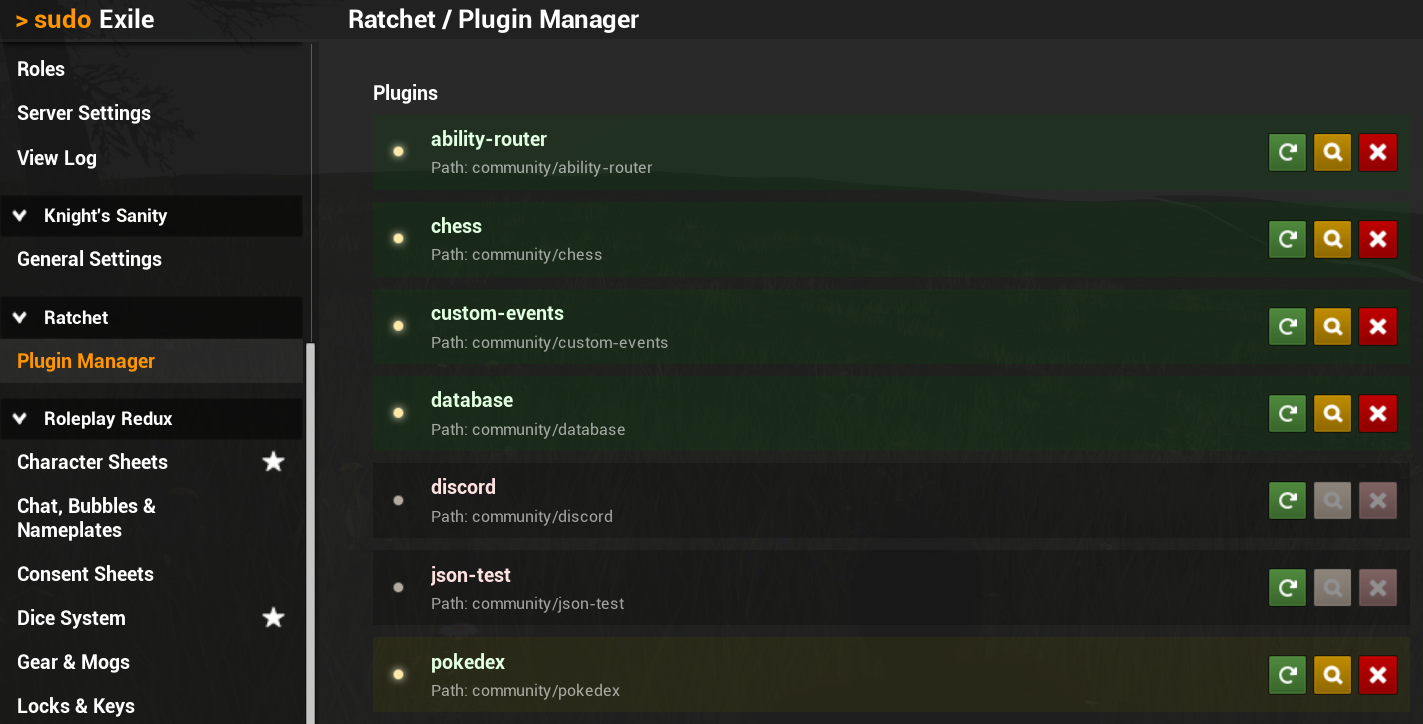The width and height of the screenshot is (1423, 724).
Task: Select General Settings under Knight's Sanity
Action: pyautogui.click(x=89, y=258)
